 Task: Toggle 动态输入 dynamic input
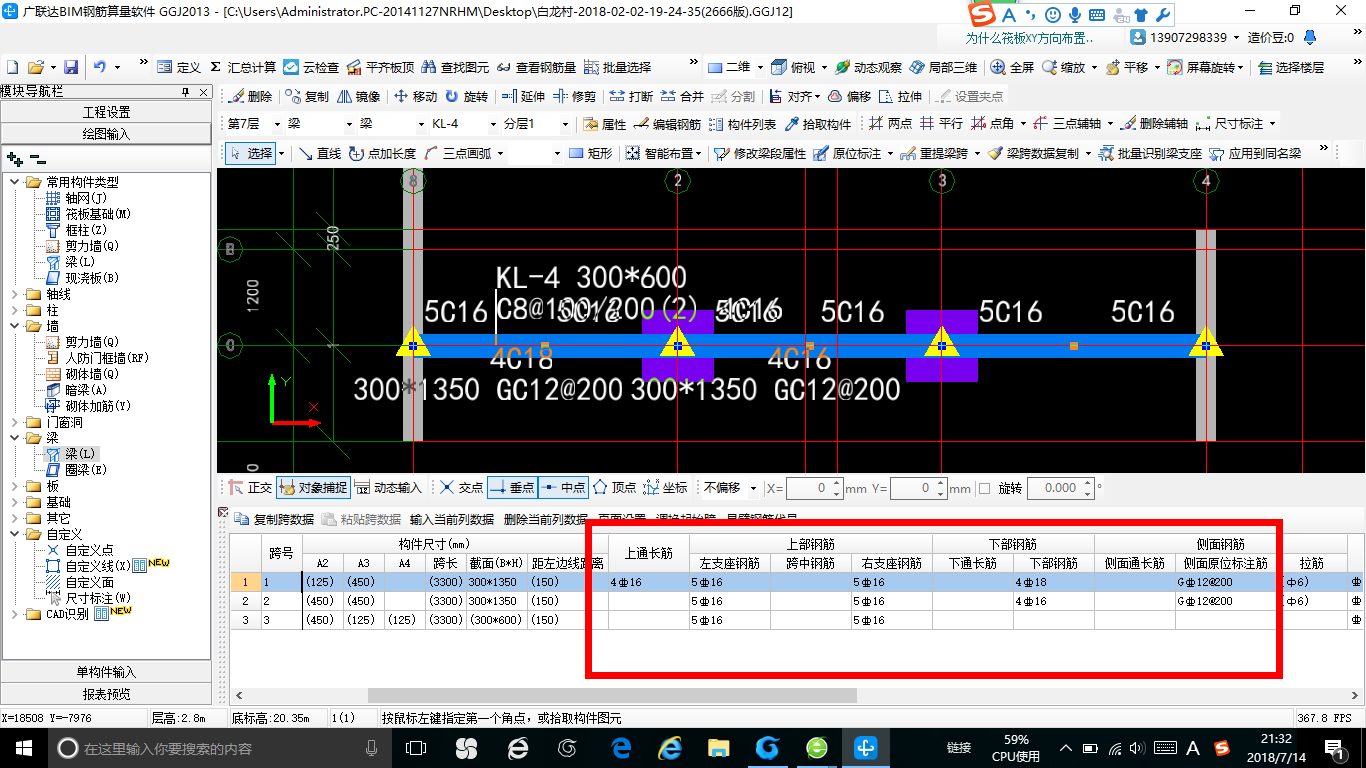point(388,488)
